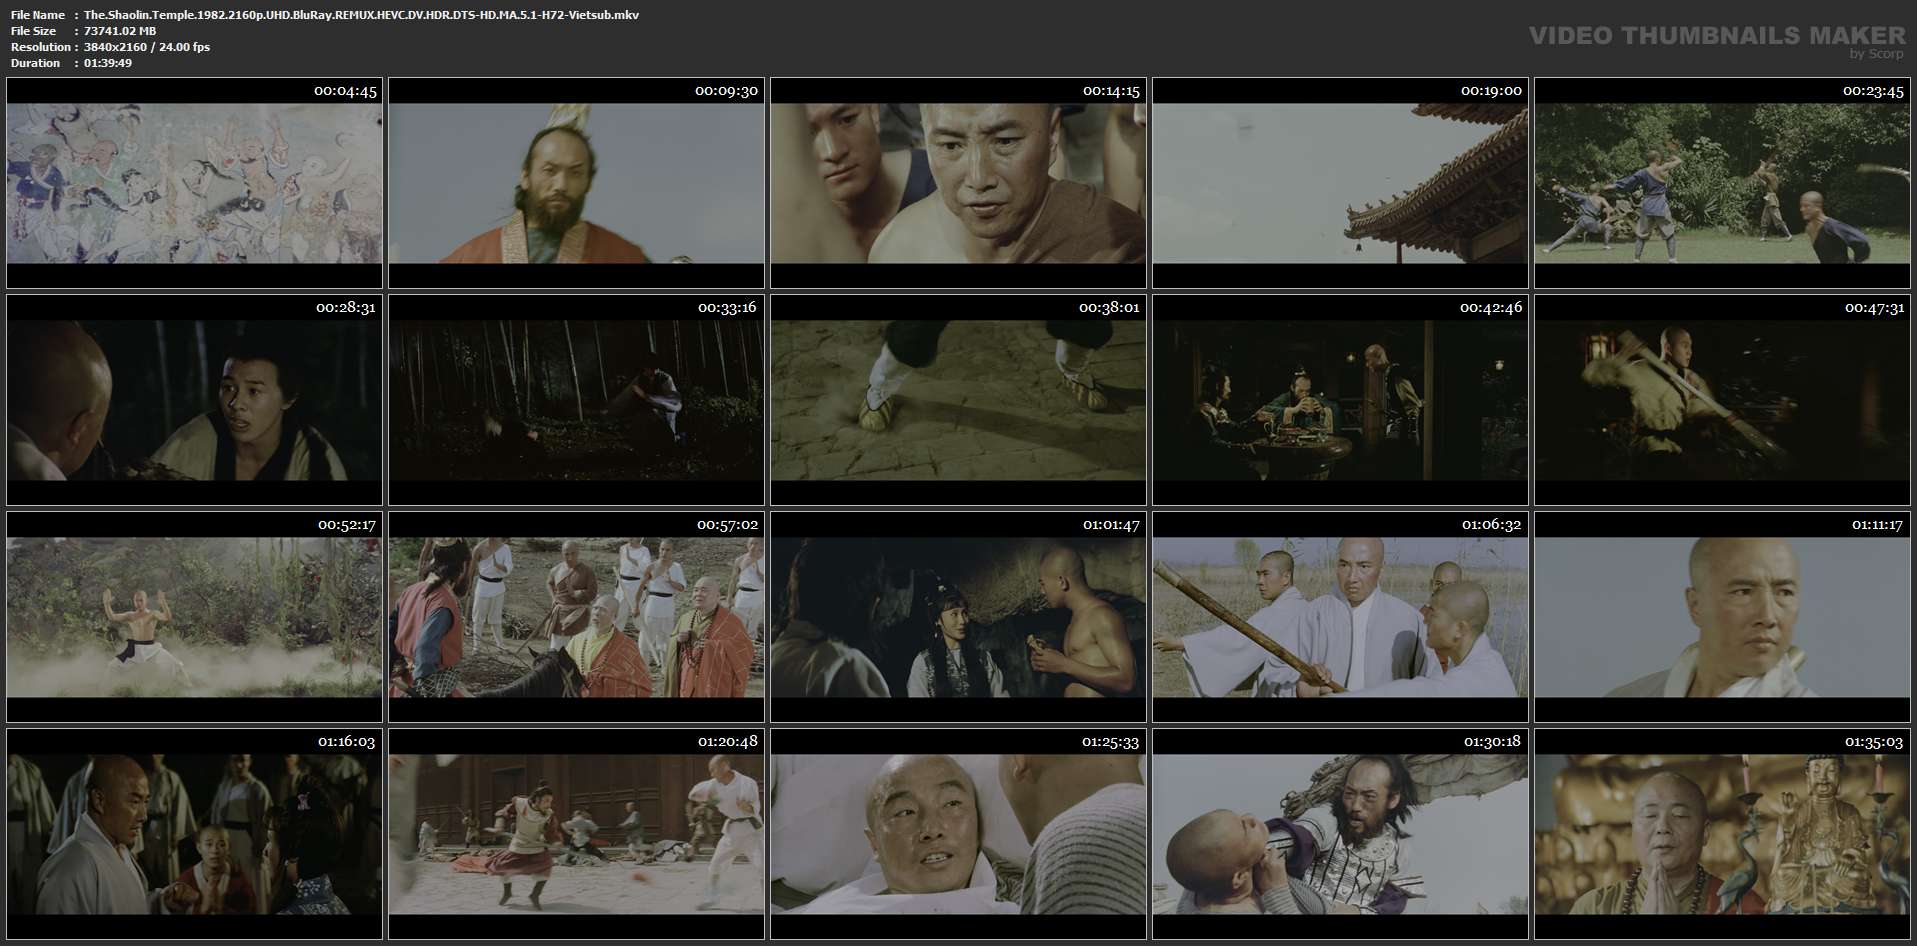The width and height of the screenshot is (1917, 946).
Task: Select the frame timestamped 00:38:01
Action: 958,400
